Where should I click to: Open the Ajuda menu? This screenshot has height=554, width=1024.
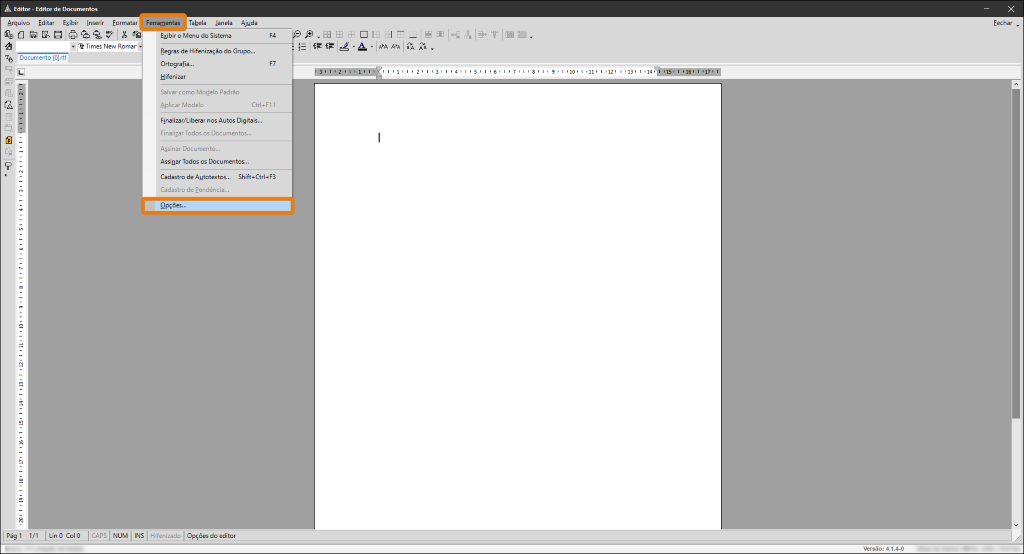(x=249, y=23)
